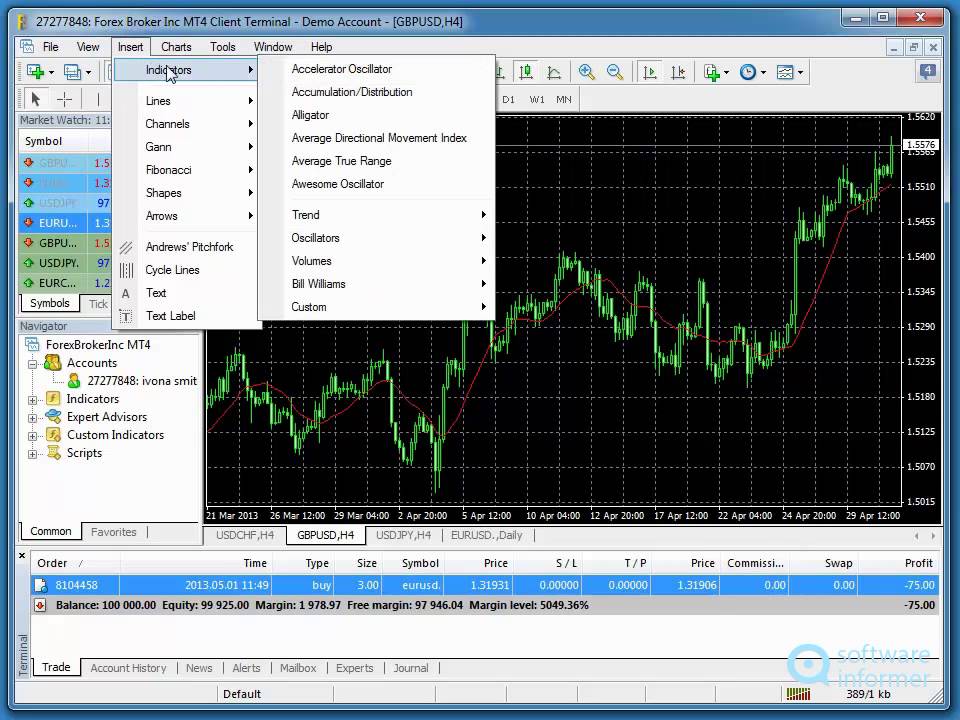Switch to the Favorites tab in Navigator

113,532
